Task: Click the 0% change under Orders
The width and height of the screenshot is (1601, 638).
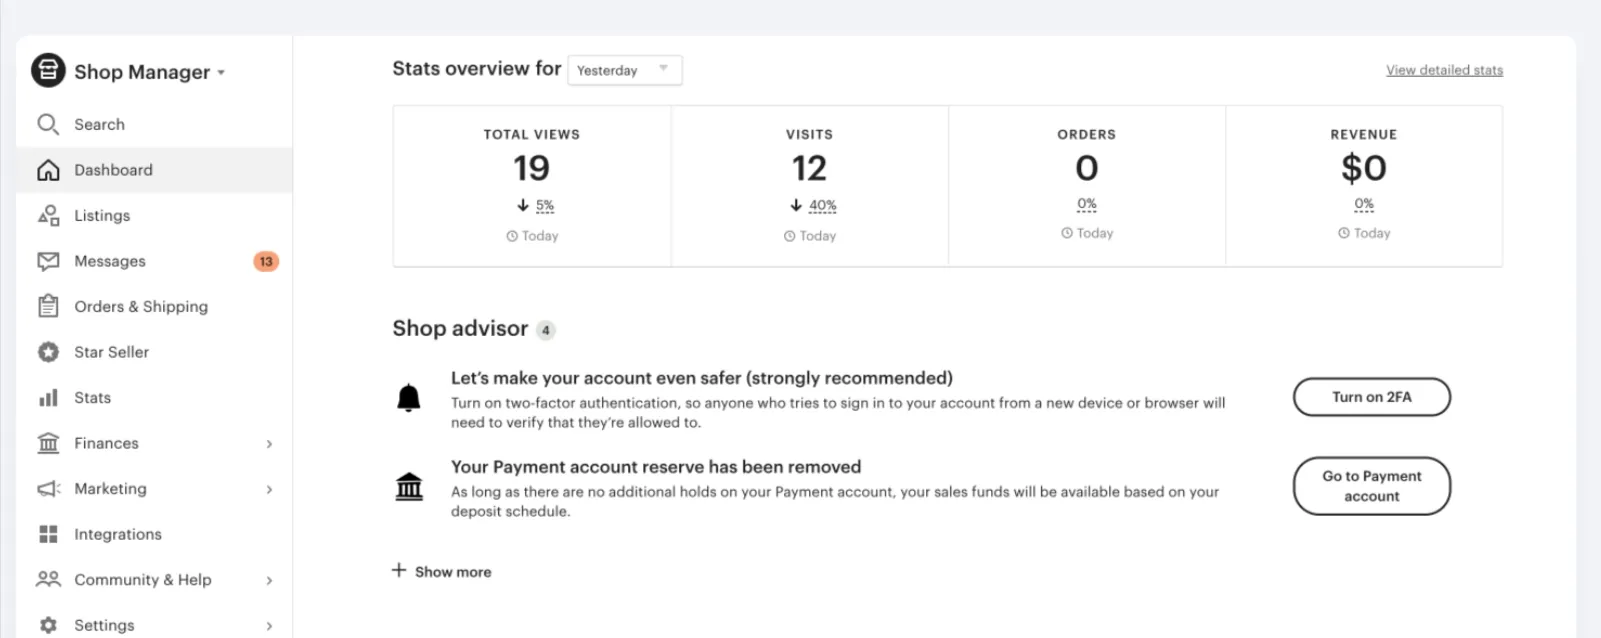Action: [1087, 204]
